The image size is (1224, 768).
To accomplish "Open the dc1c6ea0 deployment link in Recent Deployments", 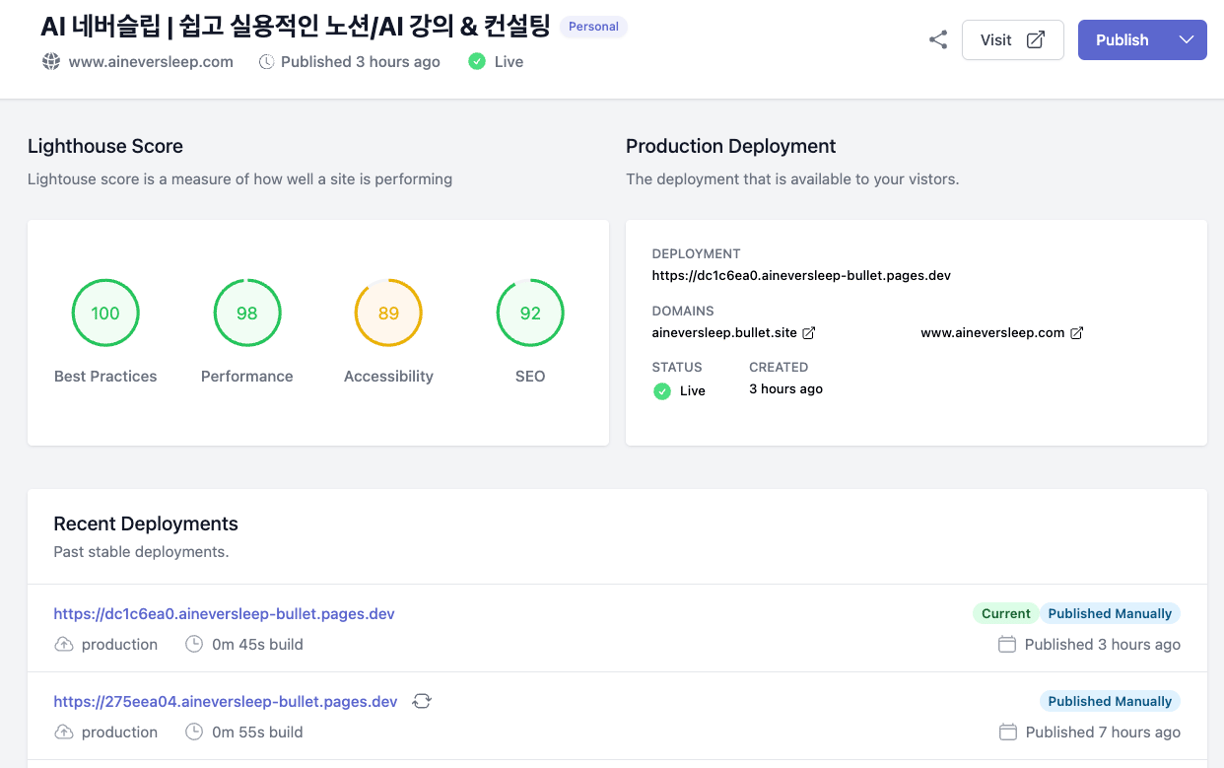I will (224, 614).
